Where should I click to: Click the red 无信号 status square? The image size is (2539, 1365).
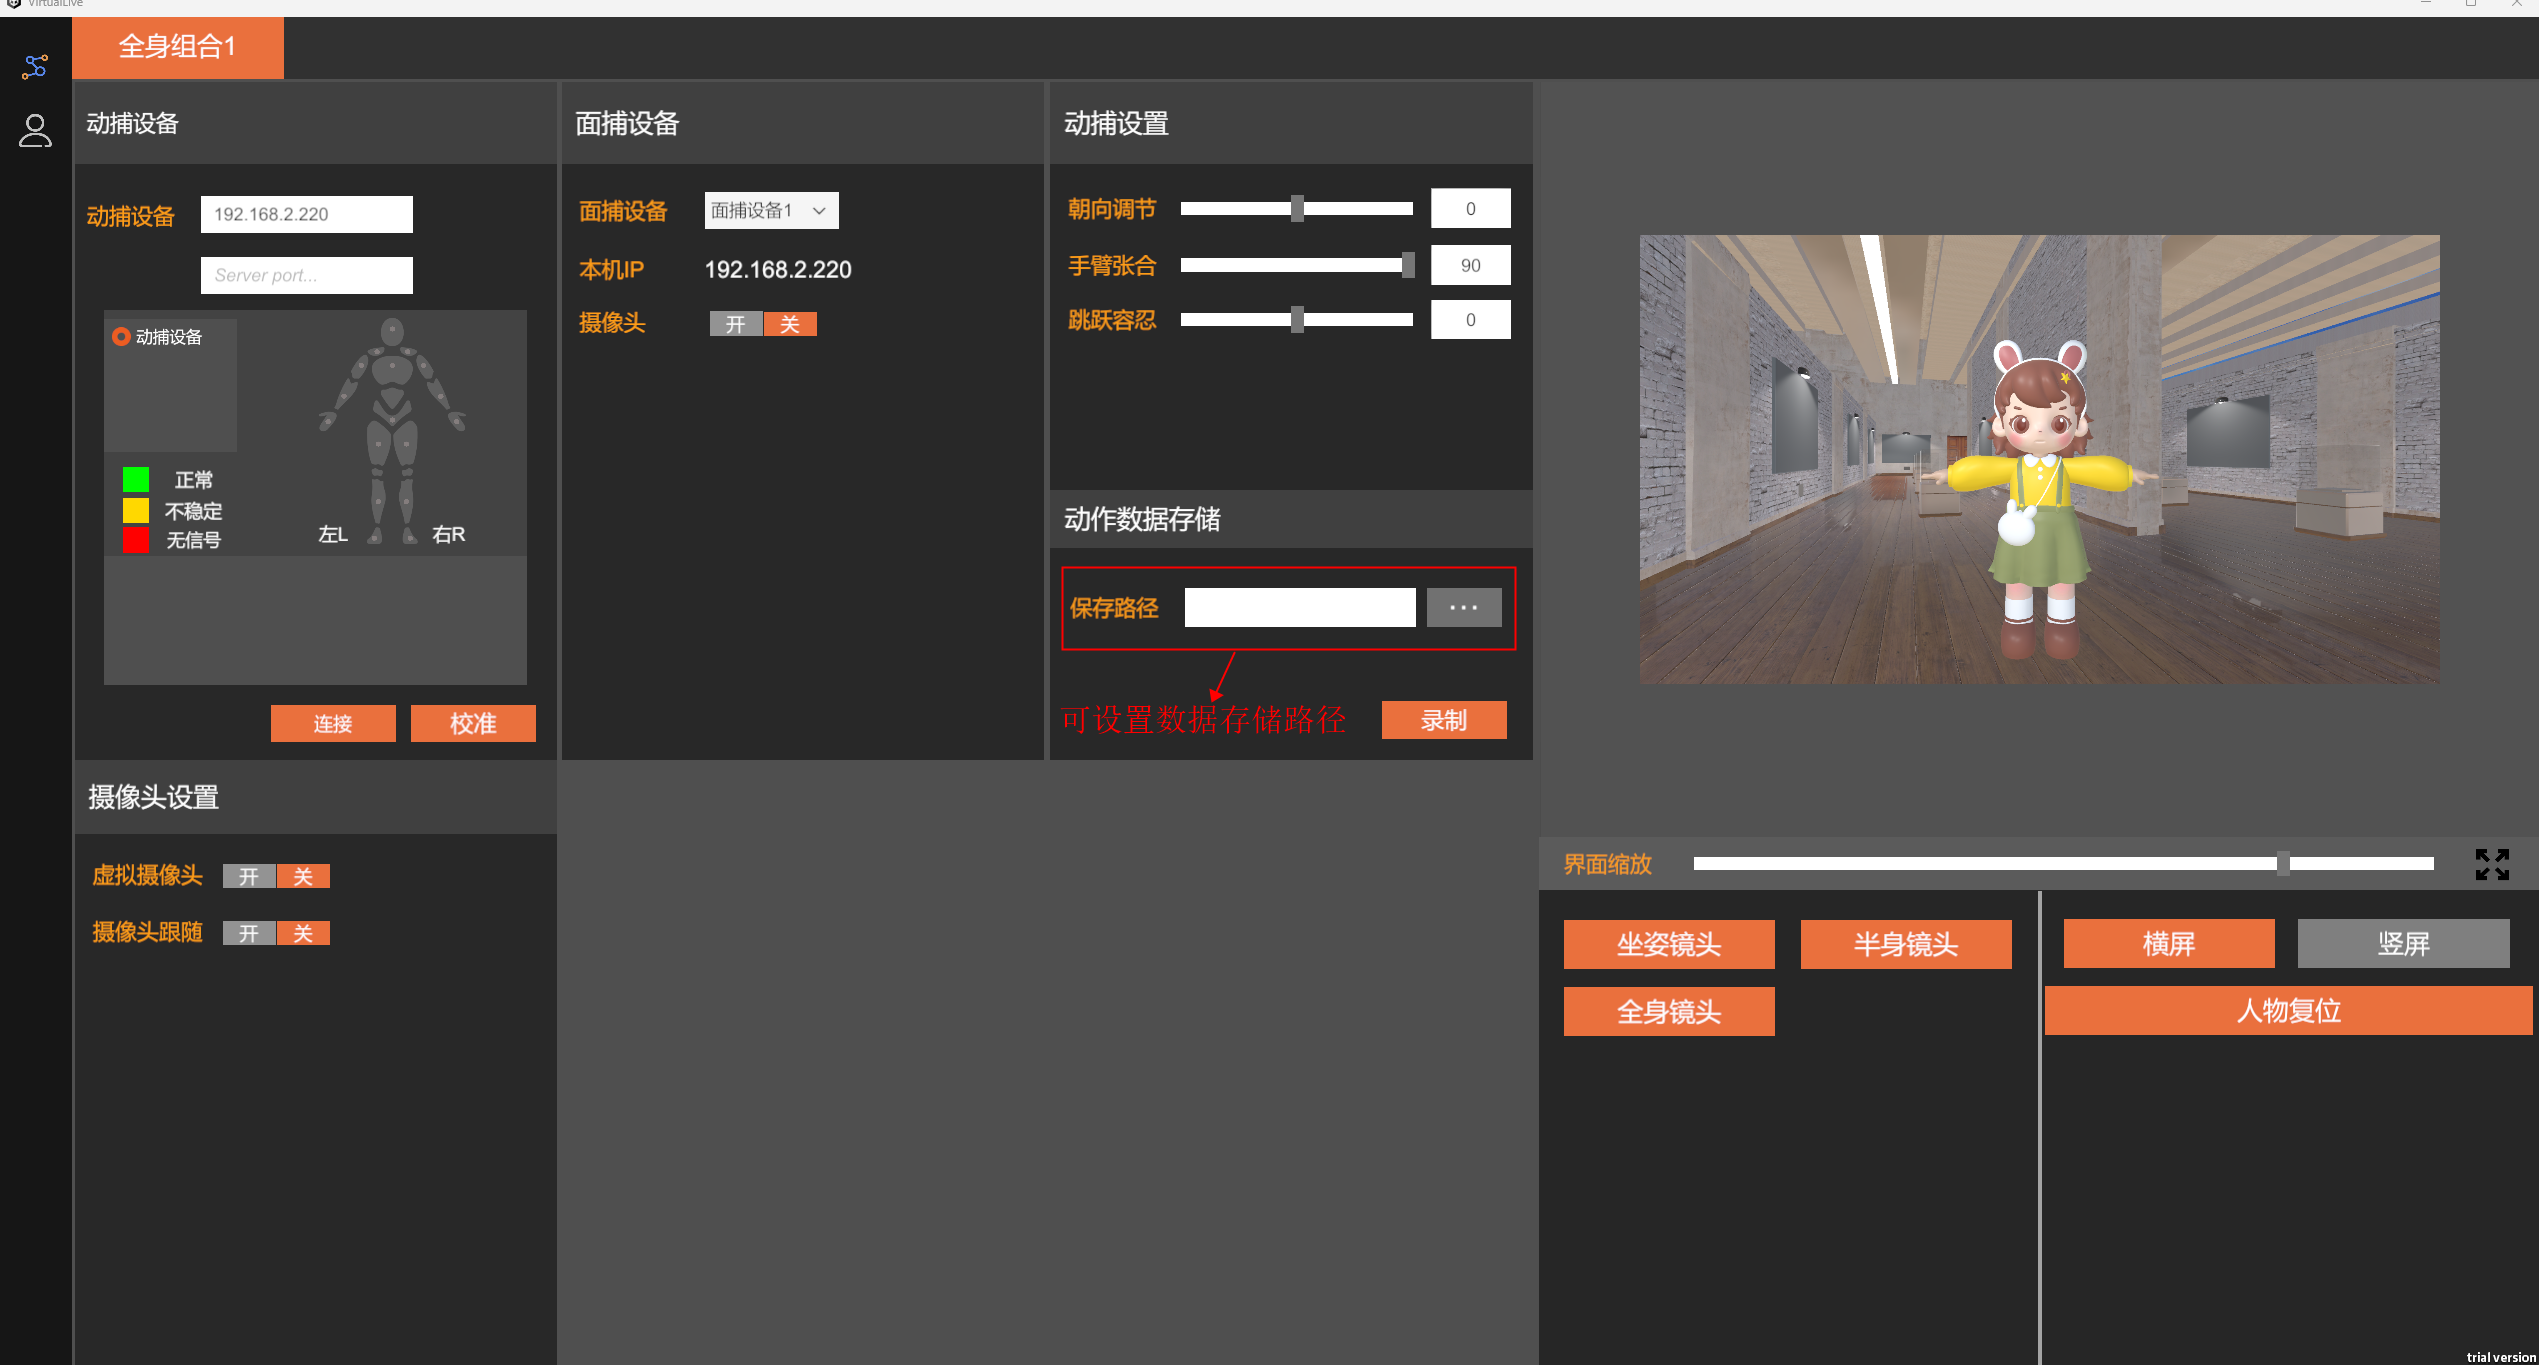click(136, 541)
